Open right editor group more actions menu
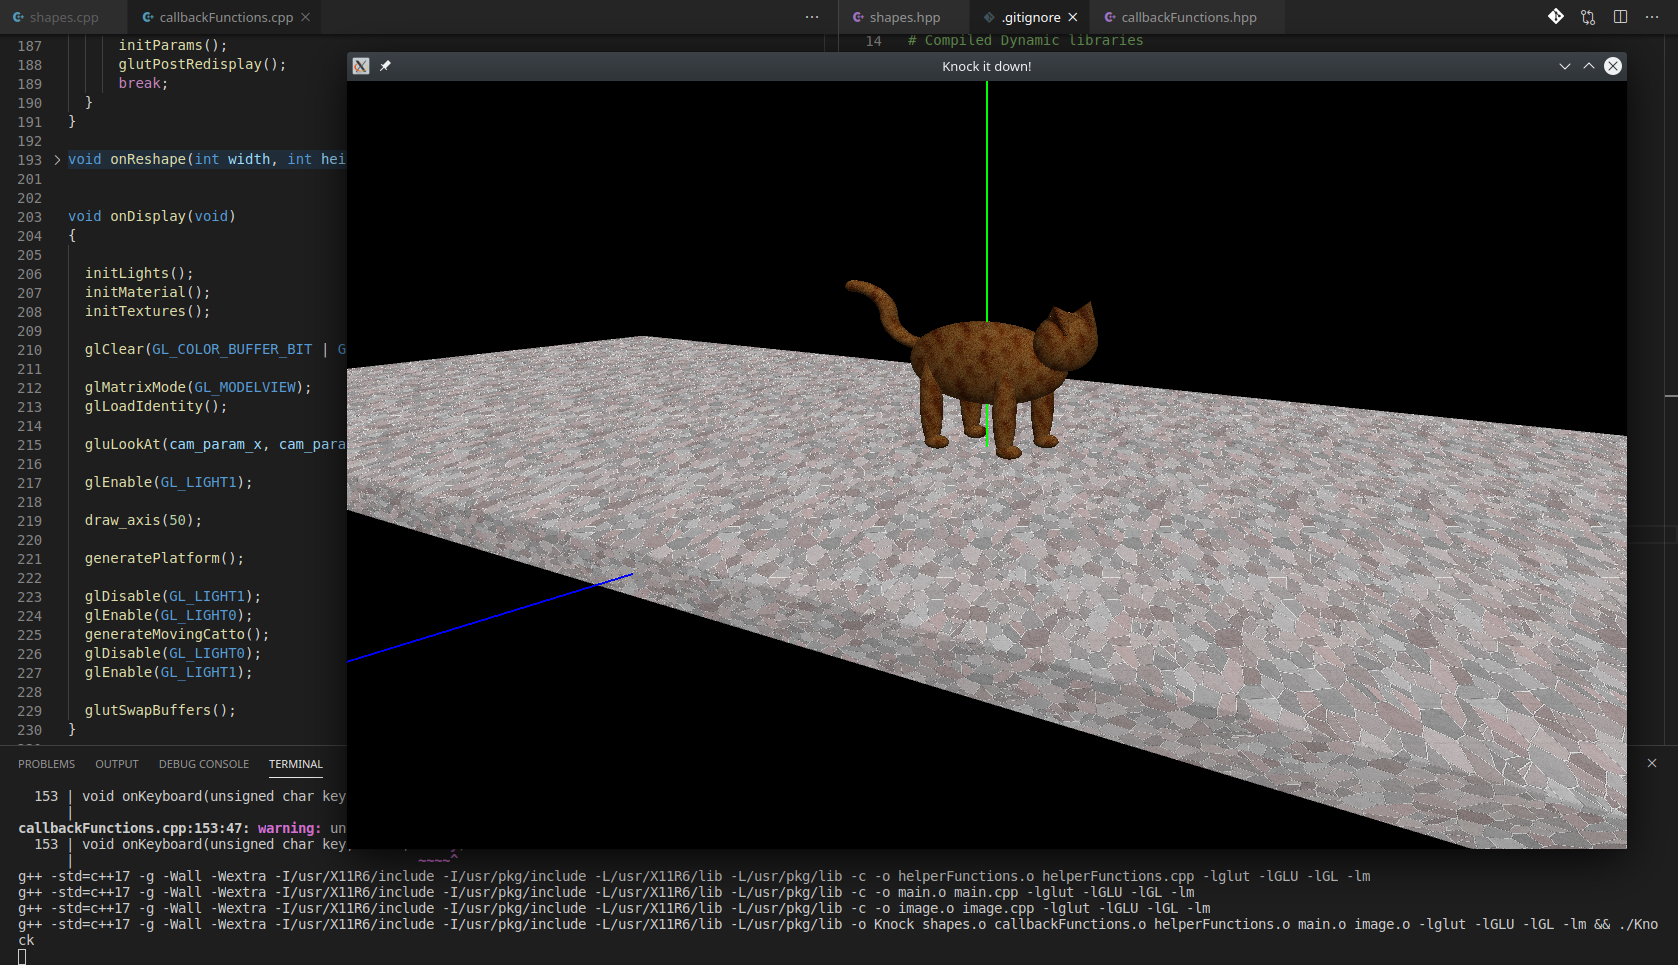 click(1652, 17)
